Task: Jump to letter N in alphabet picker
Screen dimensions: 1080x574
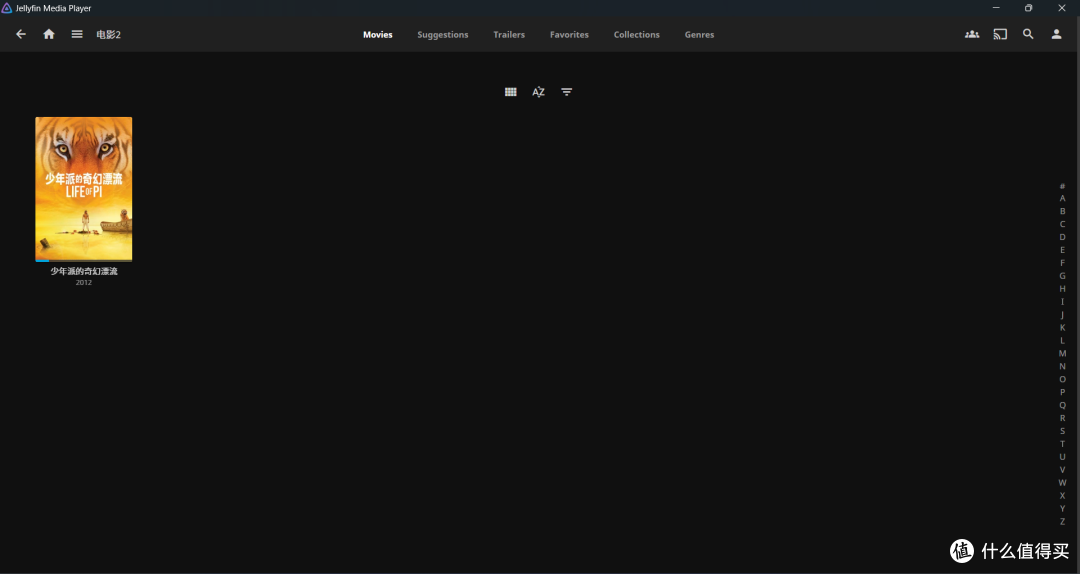Action: pyautogui.click(x=1062, y=367)
